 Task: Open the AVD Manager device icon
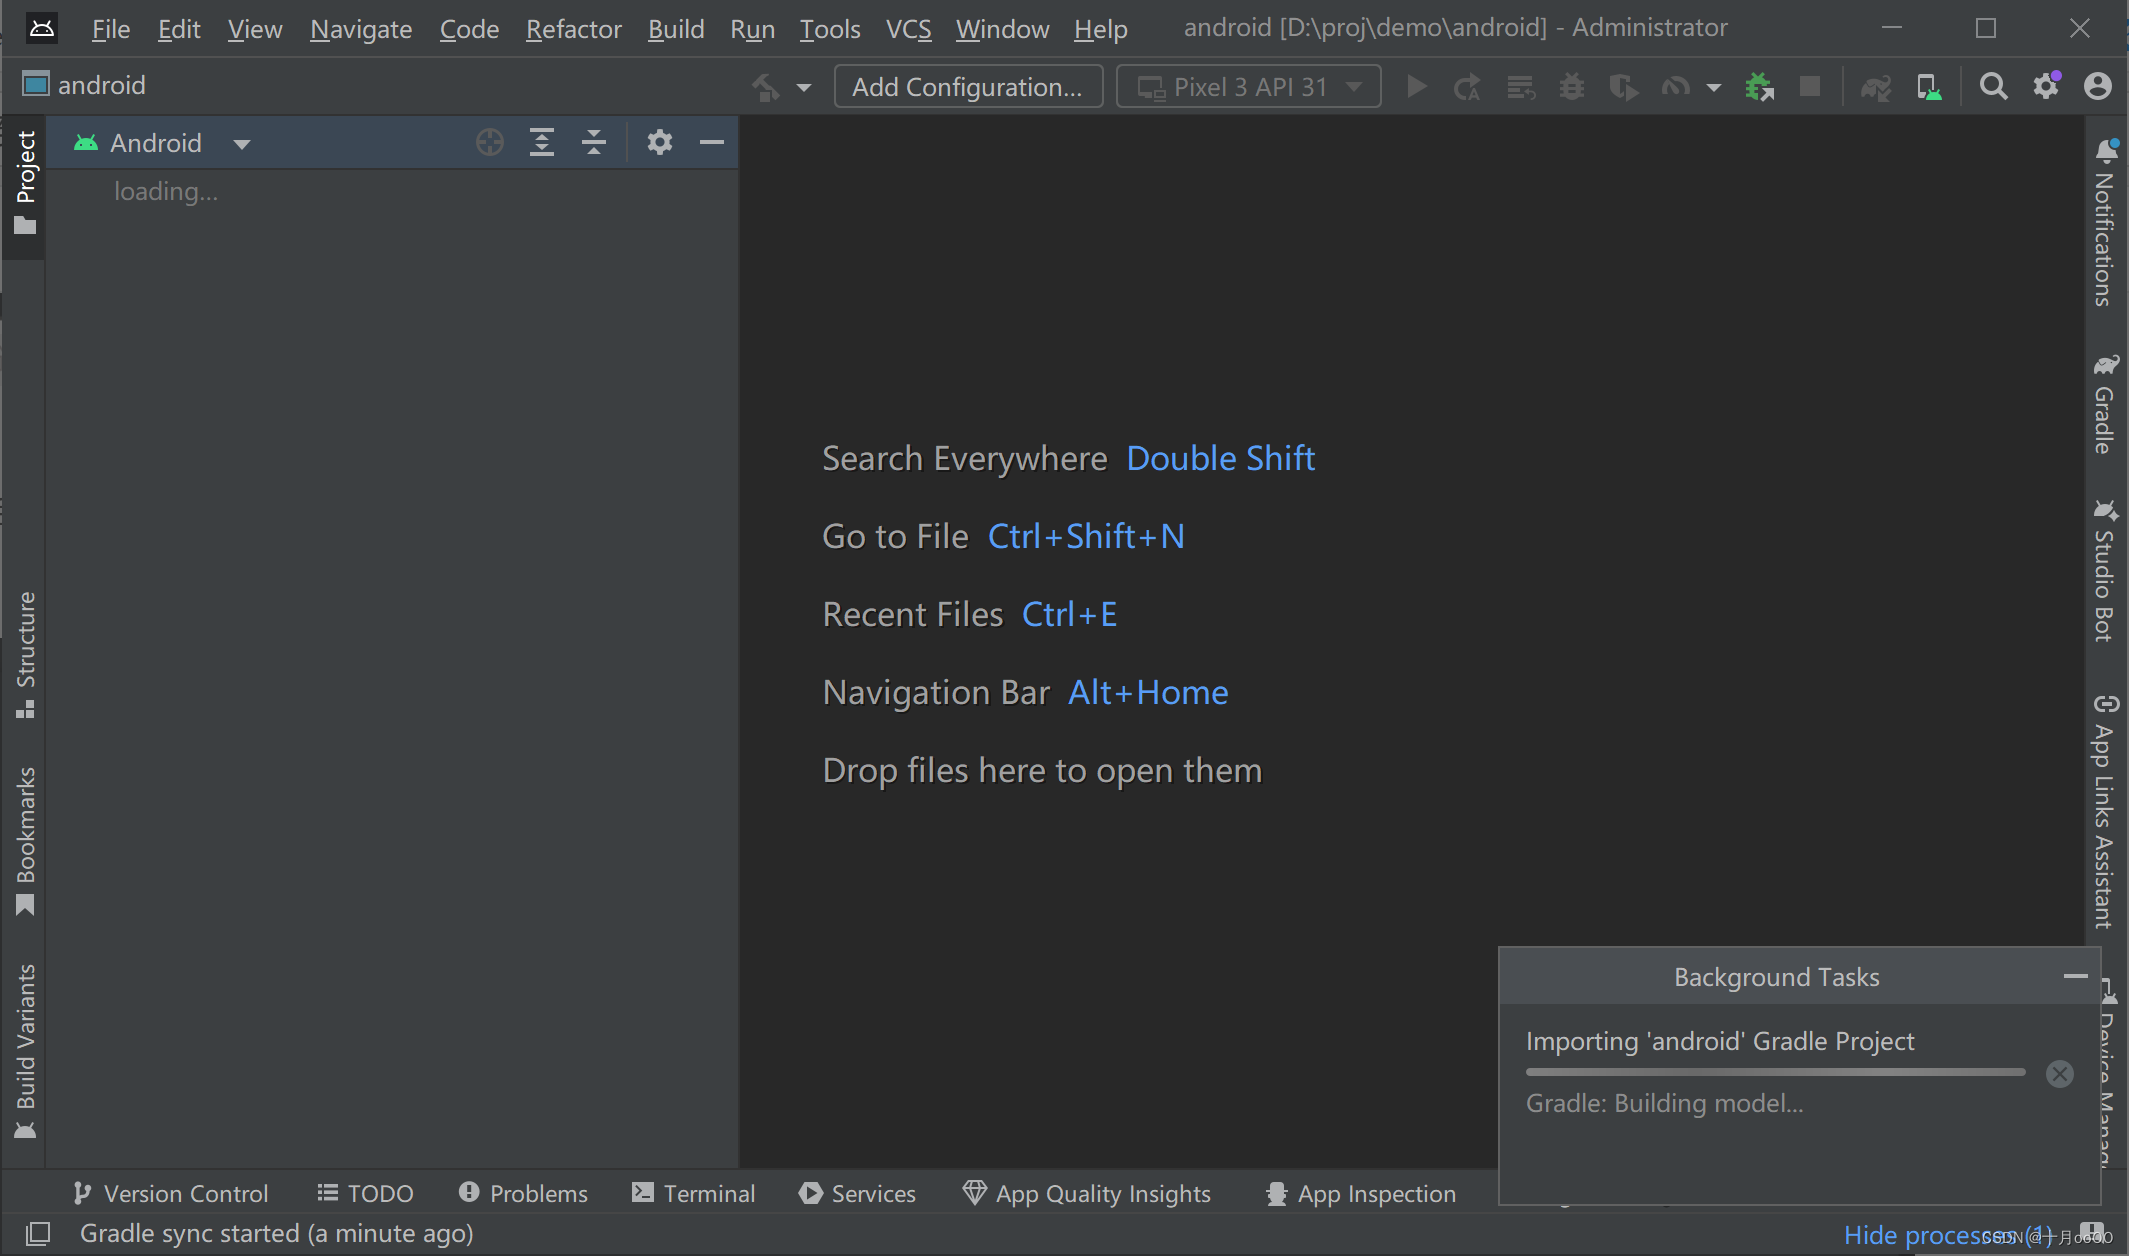tap(1930, 85)
